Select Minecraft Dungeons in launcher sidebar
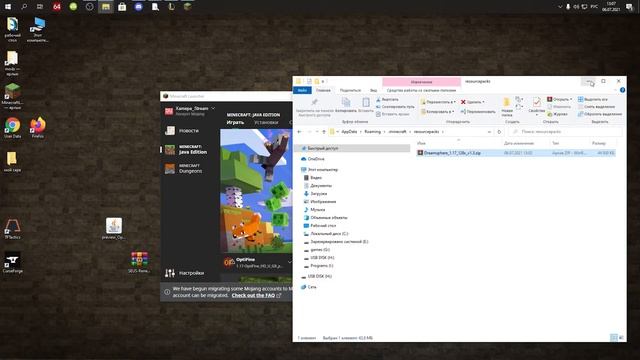Screen dimensions: 640x360 pos(184,169)
